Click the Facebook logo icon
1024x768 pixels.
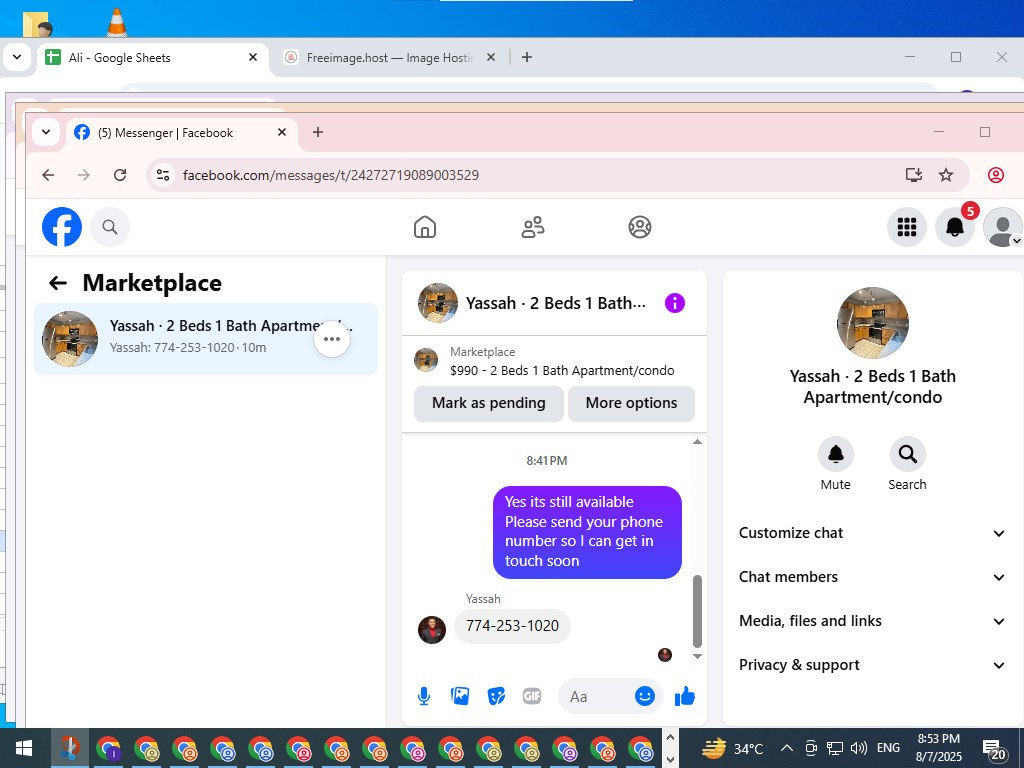click(x=62, y=227)
